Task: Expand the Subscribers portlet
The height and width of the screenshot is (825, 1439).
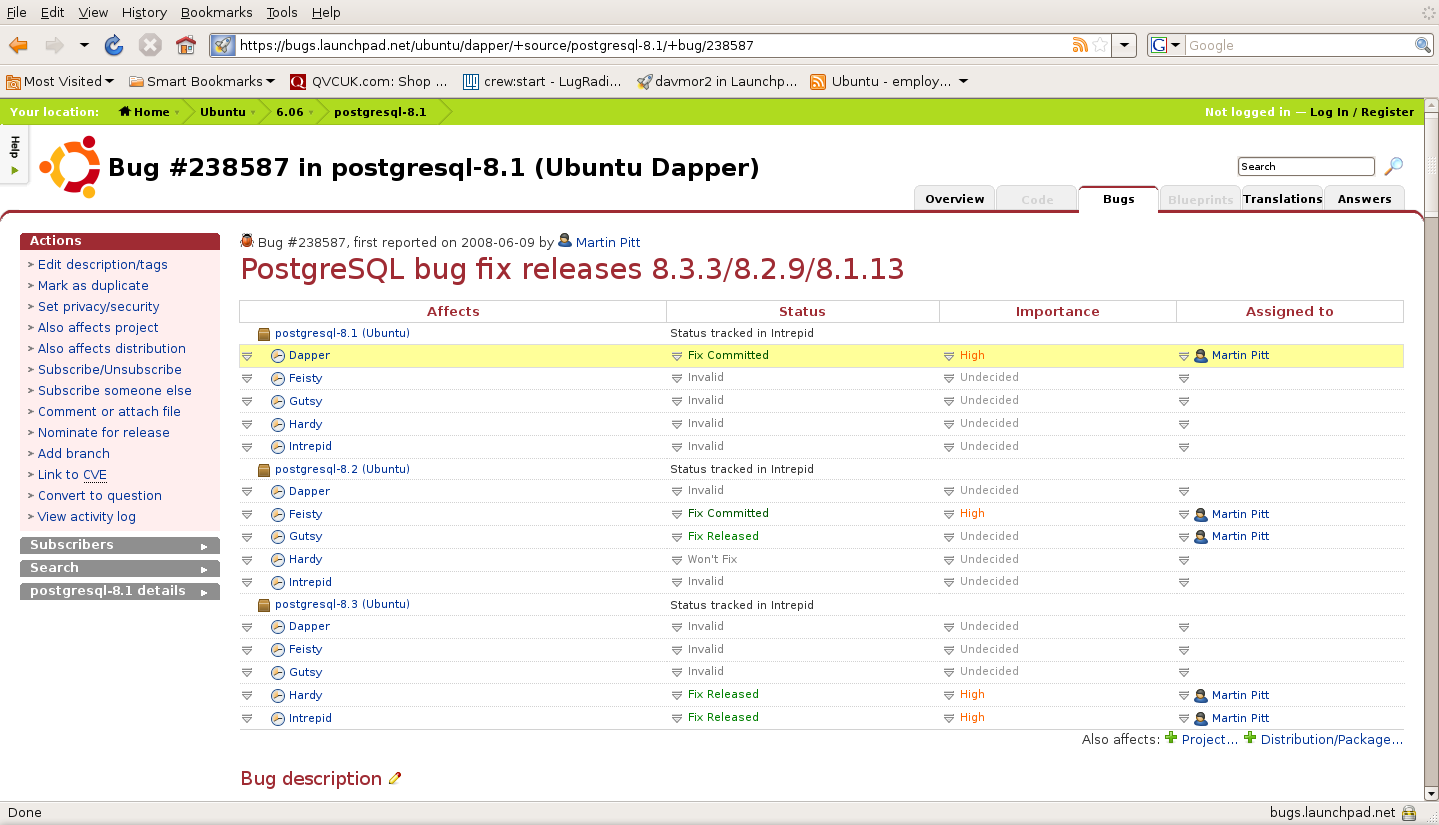Action: 204,546
